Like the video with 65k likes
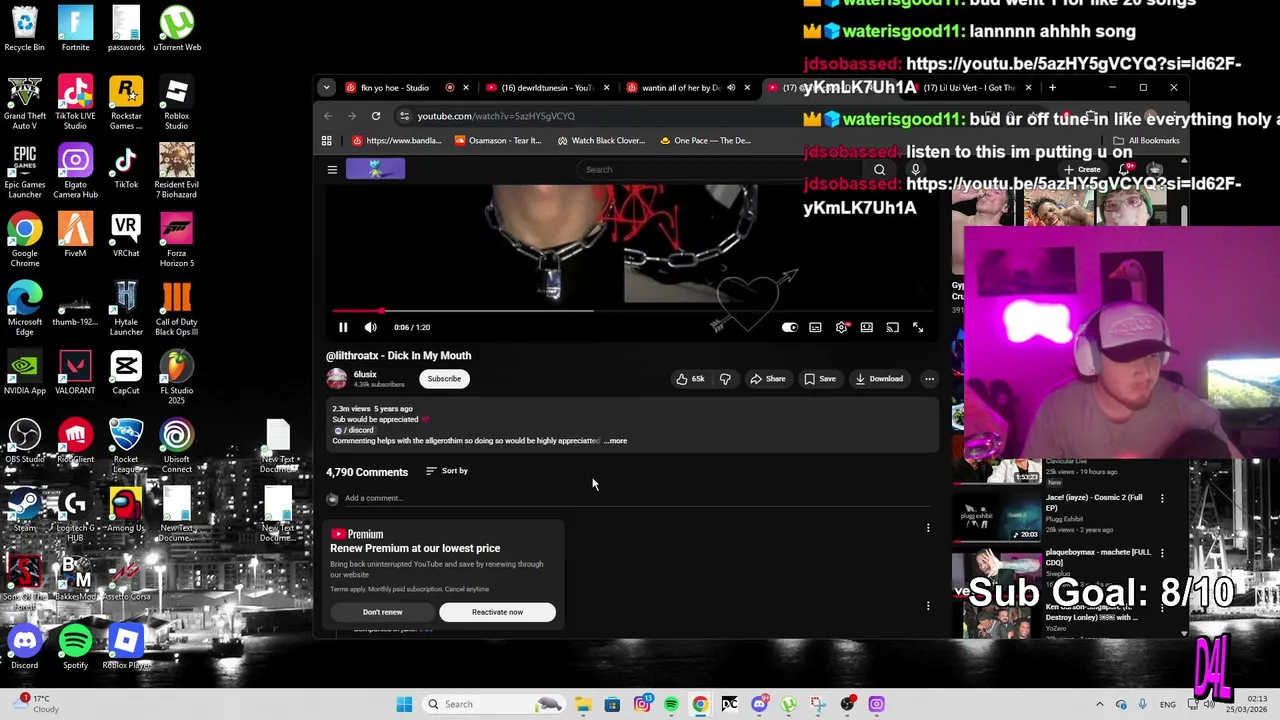 [x=690, y=379]
